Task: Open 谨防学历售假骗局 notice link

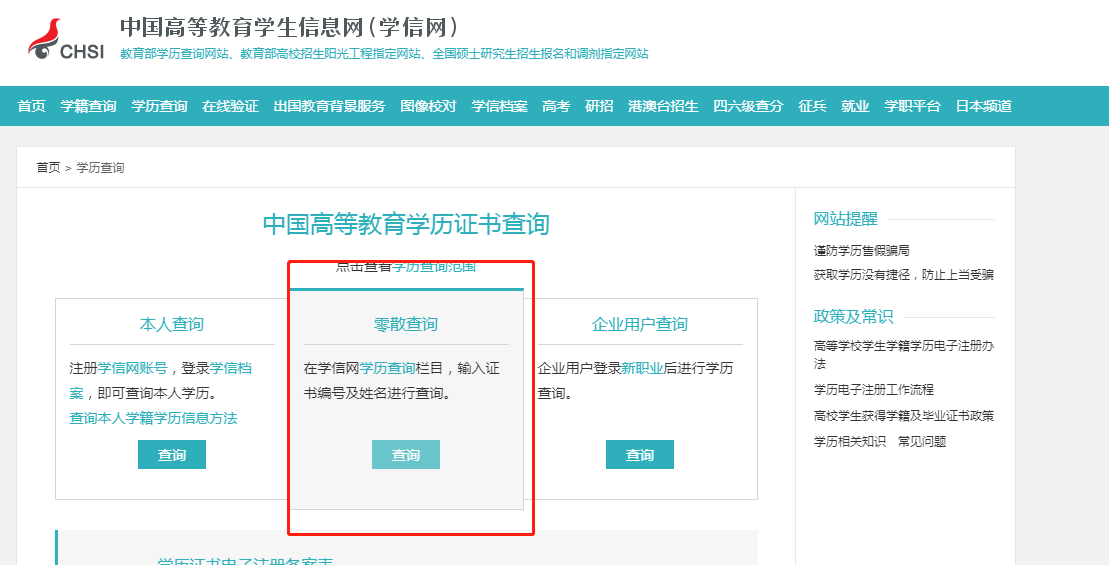Action: pyautogui.click(x=861, y=250)
